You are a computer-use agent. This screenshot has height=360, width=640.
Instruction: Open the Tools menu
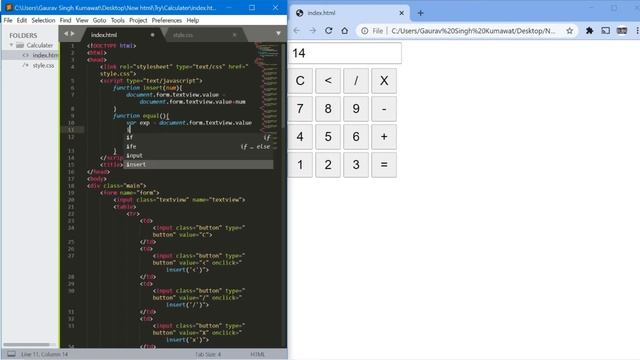[118, 20]
